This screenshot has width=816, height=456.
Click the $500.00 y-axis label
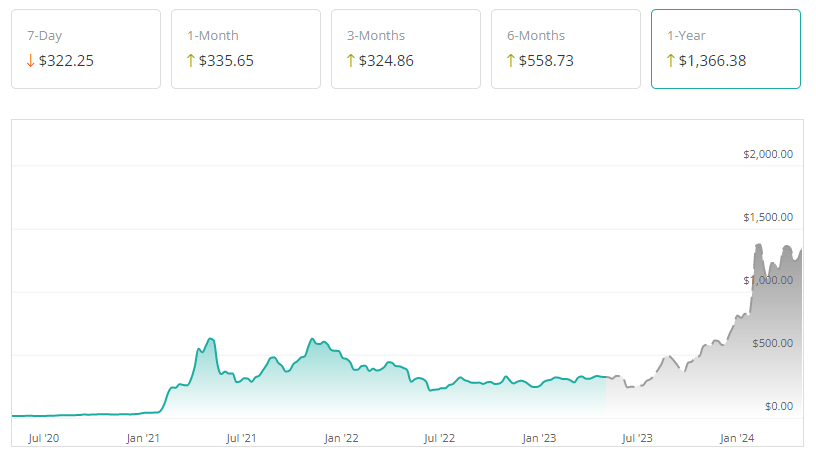[772, 343]
